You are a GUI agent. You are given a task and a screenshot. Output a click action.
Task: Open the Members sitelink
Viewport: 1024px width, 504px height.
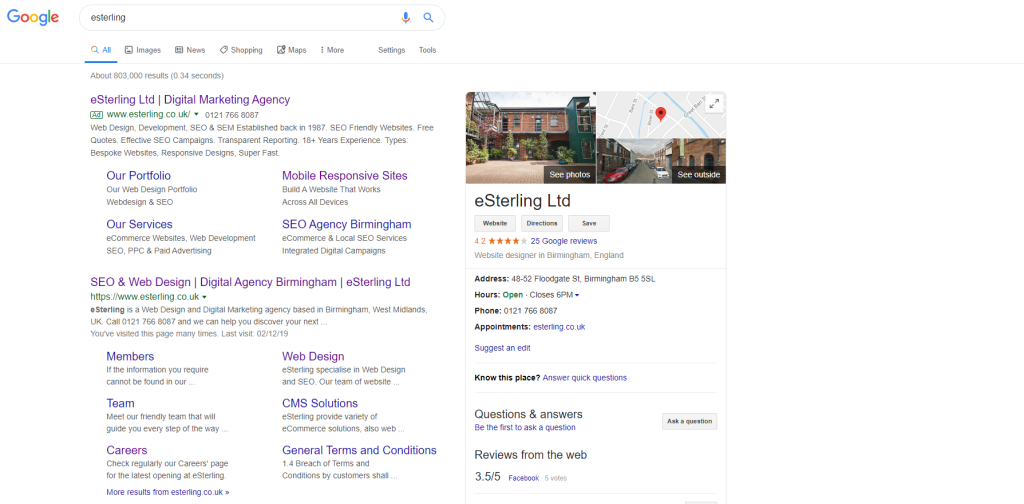click(130, 356)
